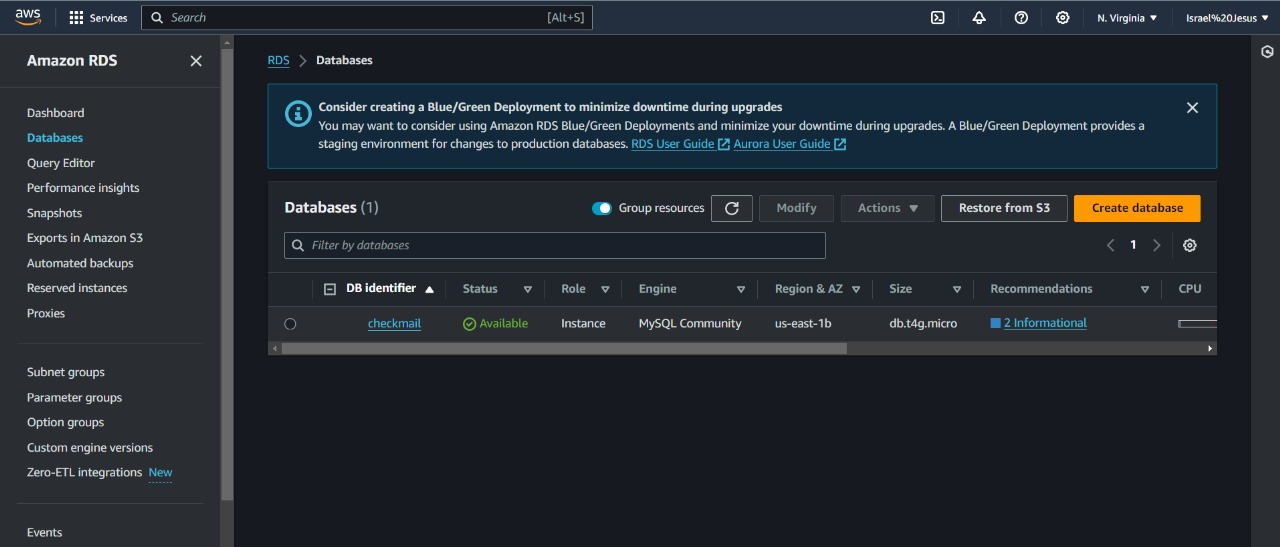The width and height of the screenshot is (1280, 547).
Task: Open the notifications bell
Action: coord(979,18)
